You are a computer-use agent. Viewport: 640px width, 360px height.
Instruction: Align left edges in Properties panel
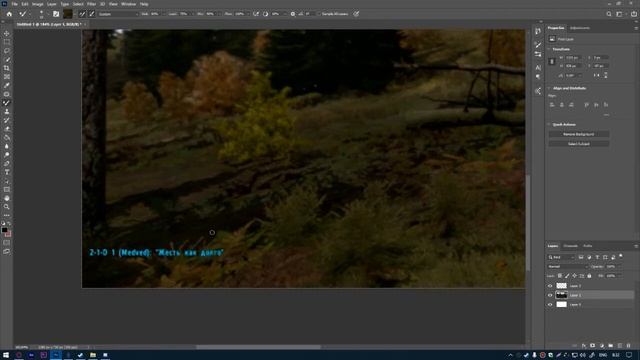coord(552,105)
